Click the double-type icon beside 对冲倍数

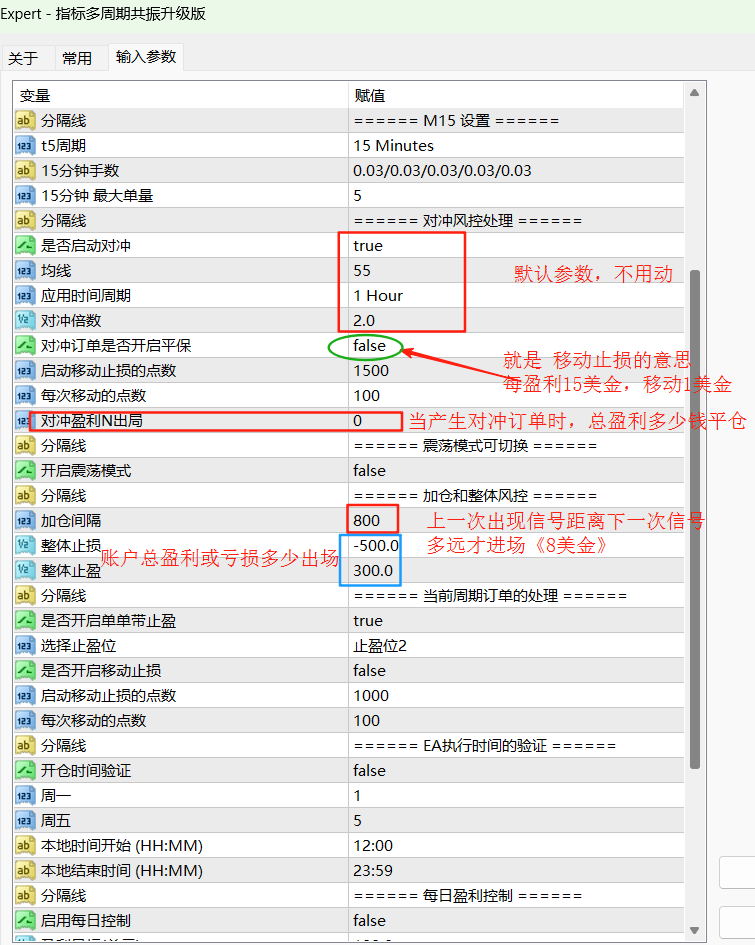[24, 321]
